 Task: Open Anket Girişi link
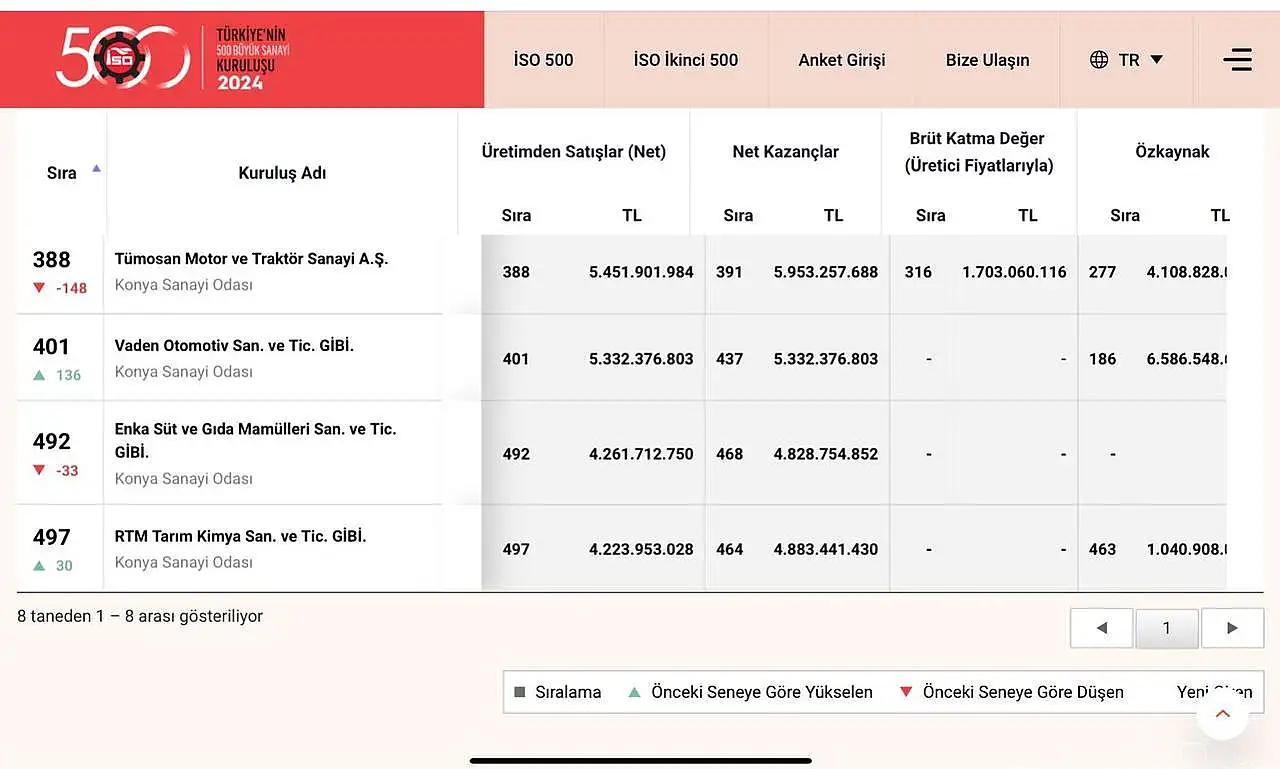coord(842,60)
